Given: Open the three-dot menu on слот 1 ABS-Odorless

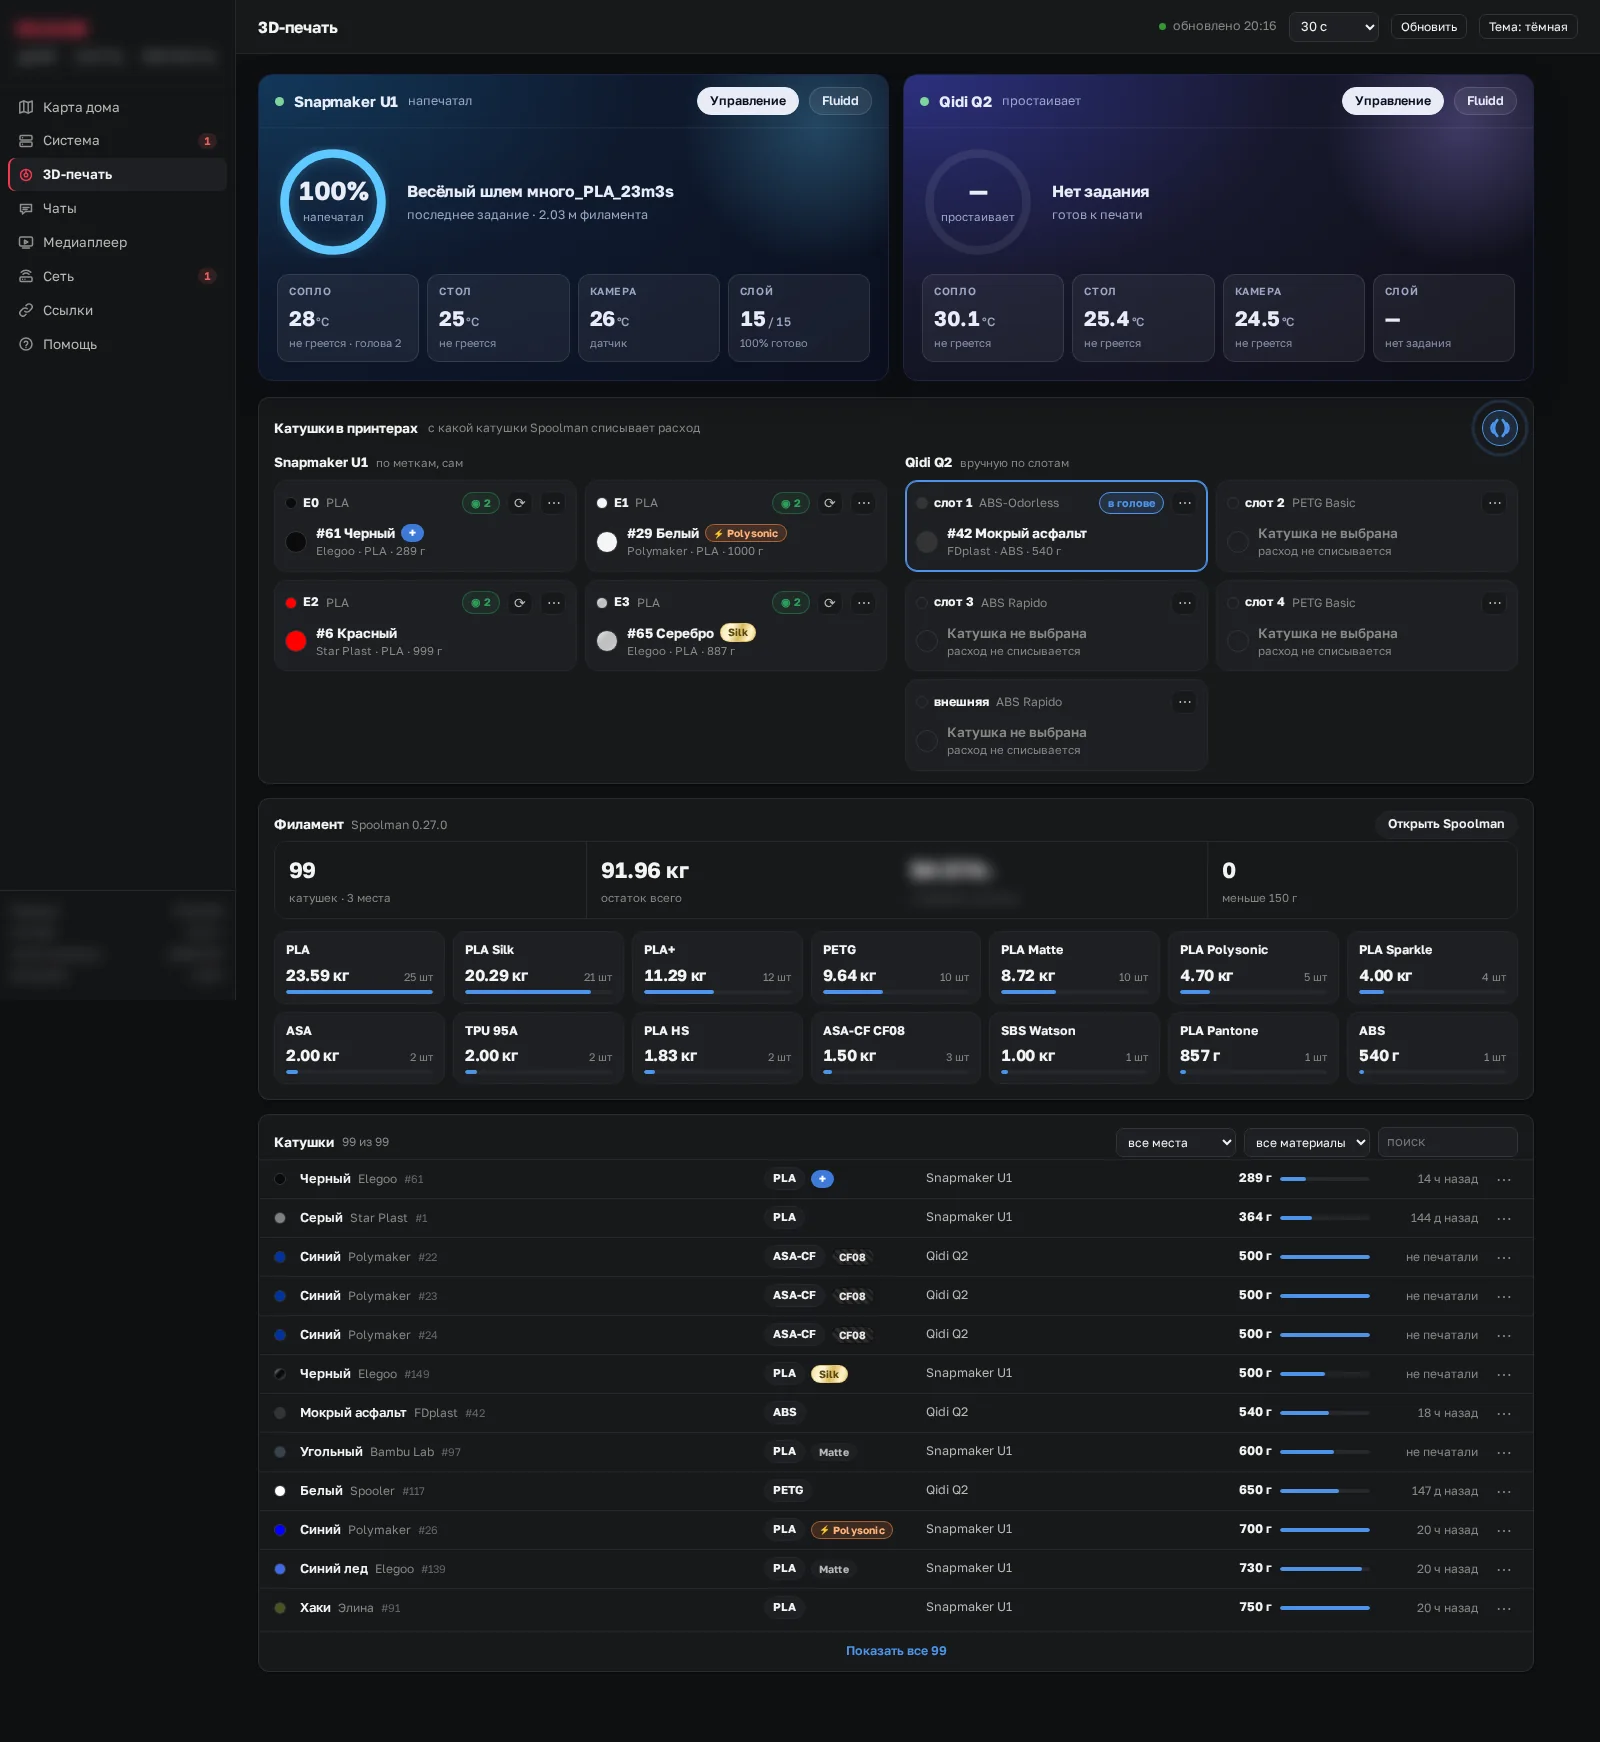Looking at the screenshot, I should pos(1185,503).
